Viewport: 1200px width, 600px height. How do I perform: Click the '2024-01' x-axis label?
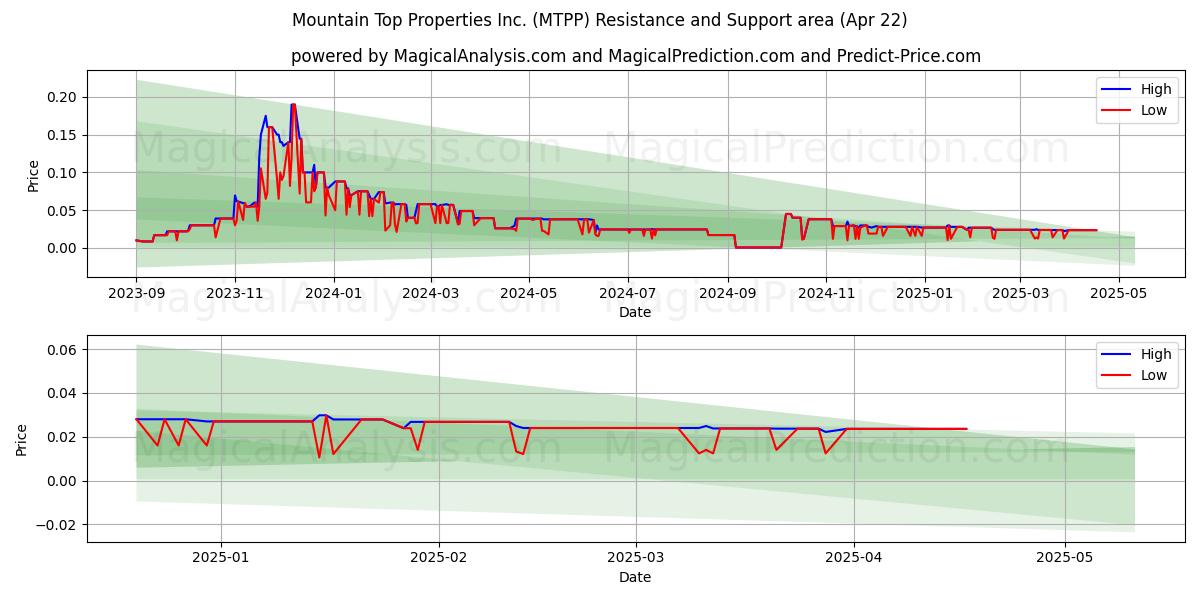[x=333, y=294]
